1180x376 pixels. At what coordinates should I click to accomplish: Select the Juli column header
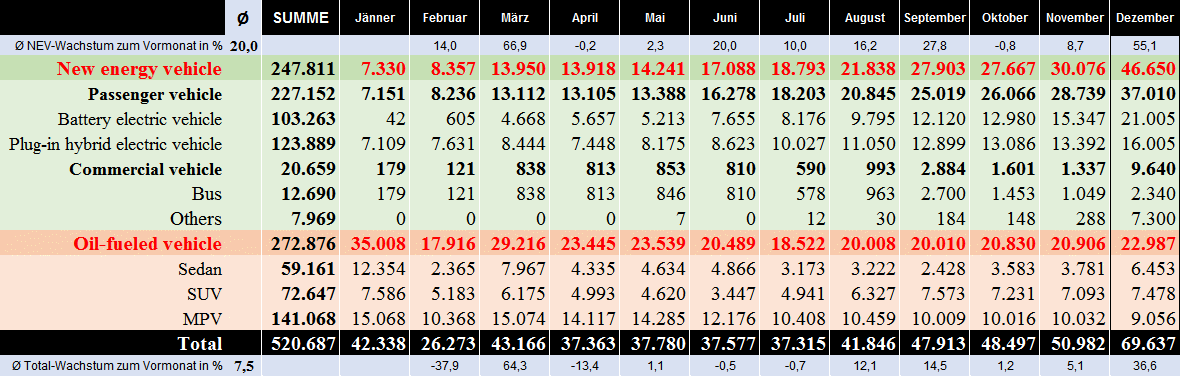click(794, 17)
